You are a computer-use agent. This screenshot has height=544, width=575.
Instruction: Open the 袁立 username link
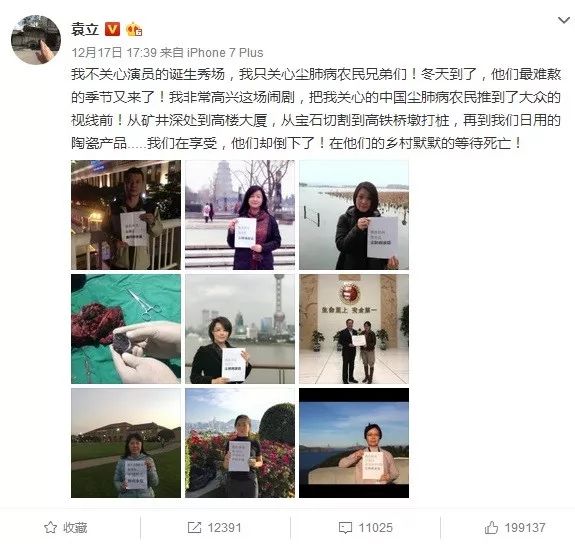85,29
